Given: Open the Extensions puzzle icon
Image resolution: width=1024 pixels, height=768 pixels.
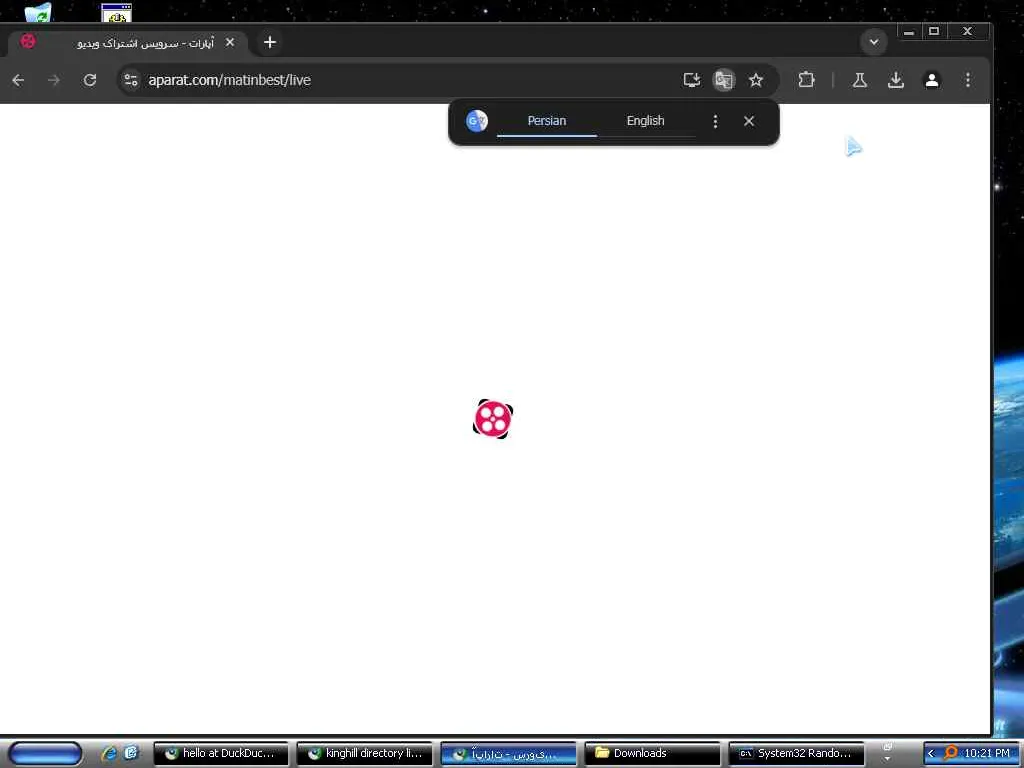Looking at the screenshot, I should (x=807, y=80).
